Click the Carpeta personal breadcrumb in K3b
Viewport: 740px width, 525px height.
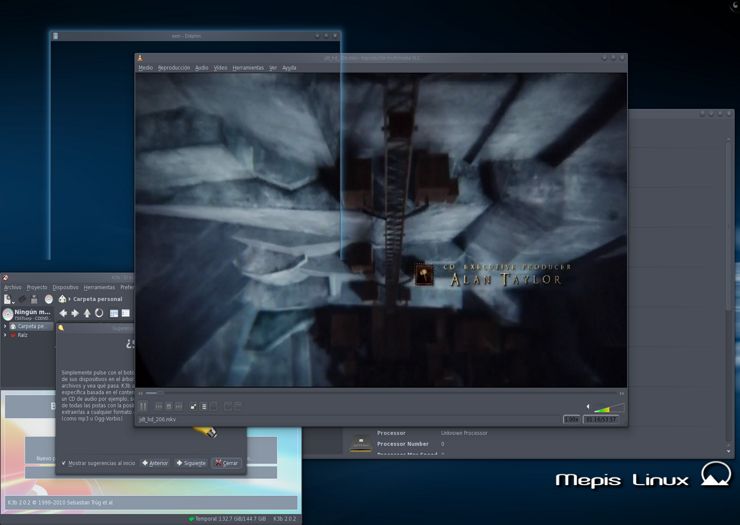(x=98, y=299)
